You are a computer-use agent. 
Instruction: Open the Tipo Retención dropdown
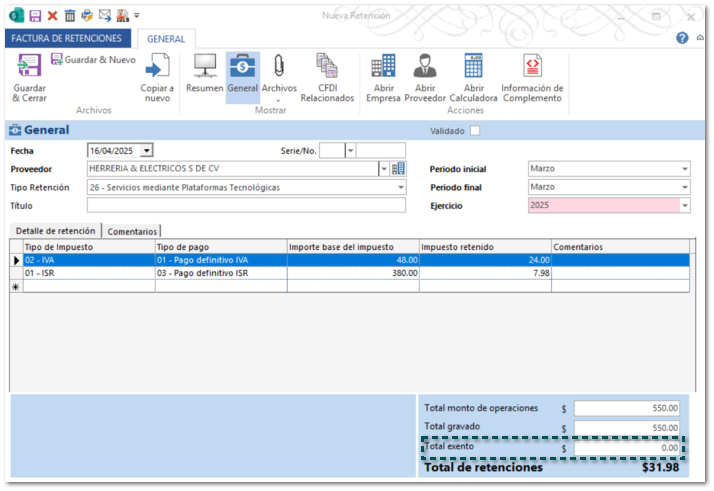tap(401, 187)
